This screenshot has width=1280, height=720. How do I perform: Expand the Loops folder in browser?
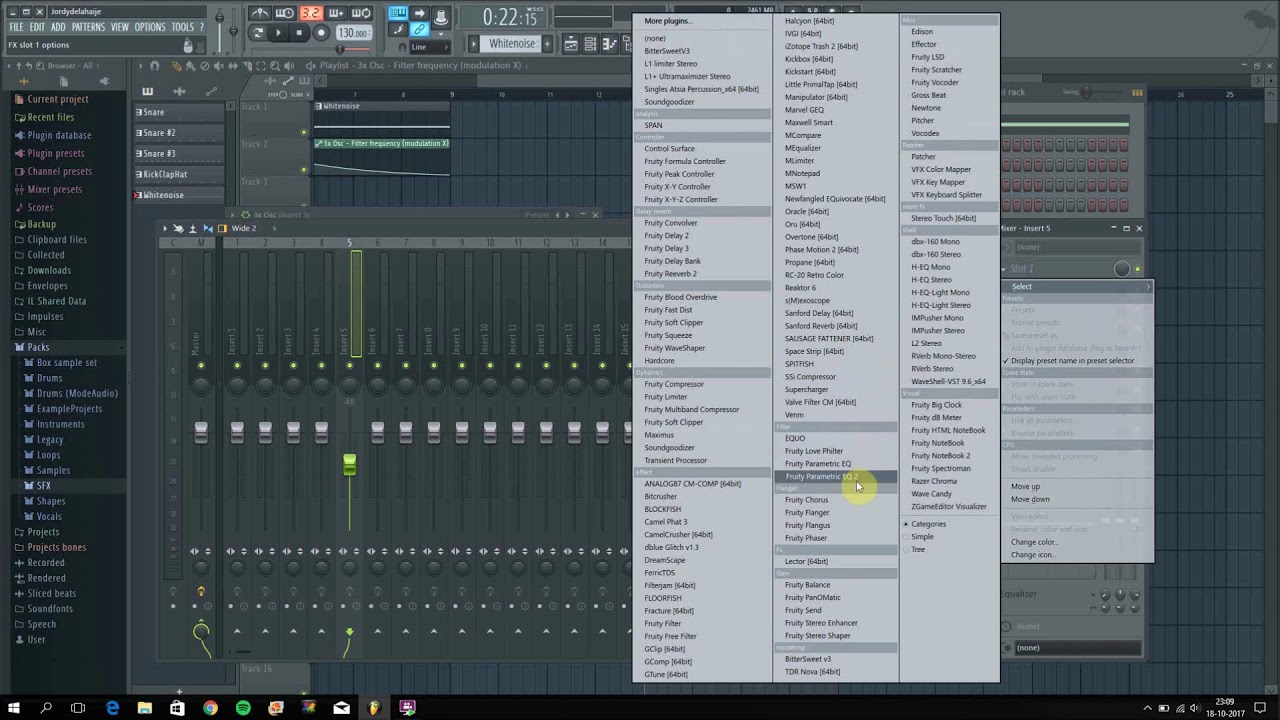(x=48, y=455)
